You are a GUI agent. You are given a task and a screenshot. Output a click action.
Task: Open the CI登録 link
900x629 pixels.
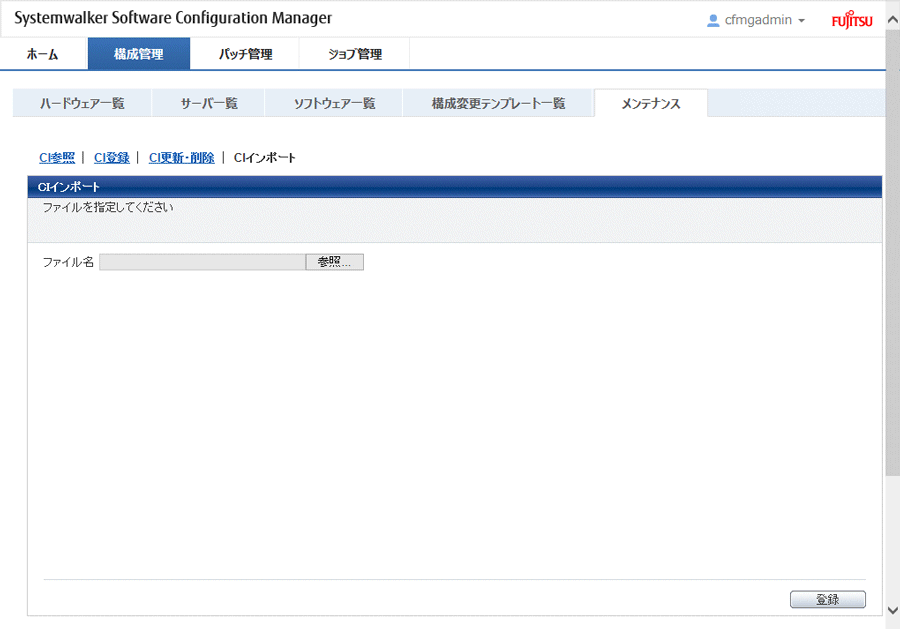point(111,157)
